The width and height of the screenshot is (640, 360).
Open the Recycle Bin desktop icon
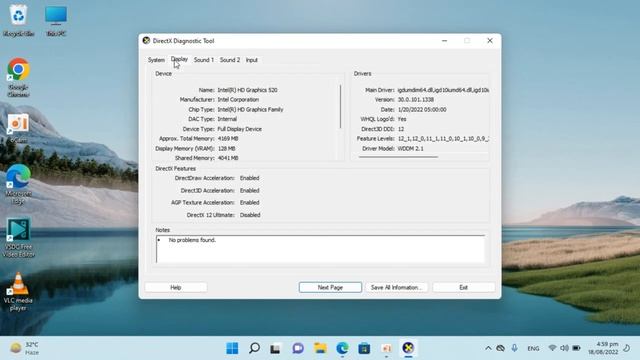click(18, 20)
